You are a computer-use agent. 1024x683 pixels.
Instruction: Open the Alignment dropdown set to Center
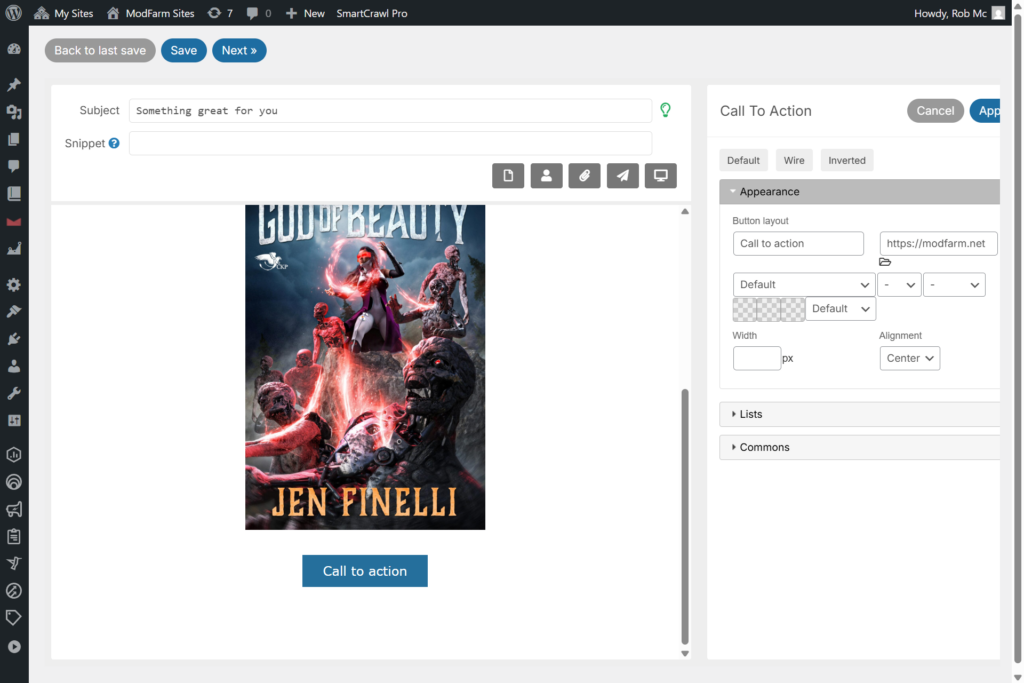pos(909,358)
